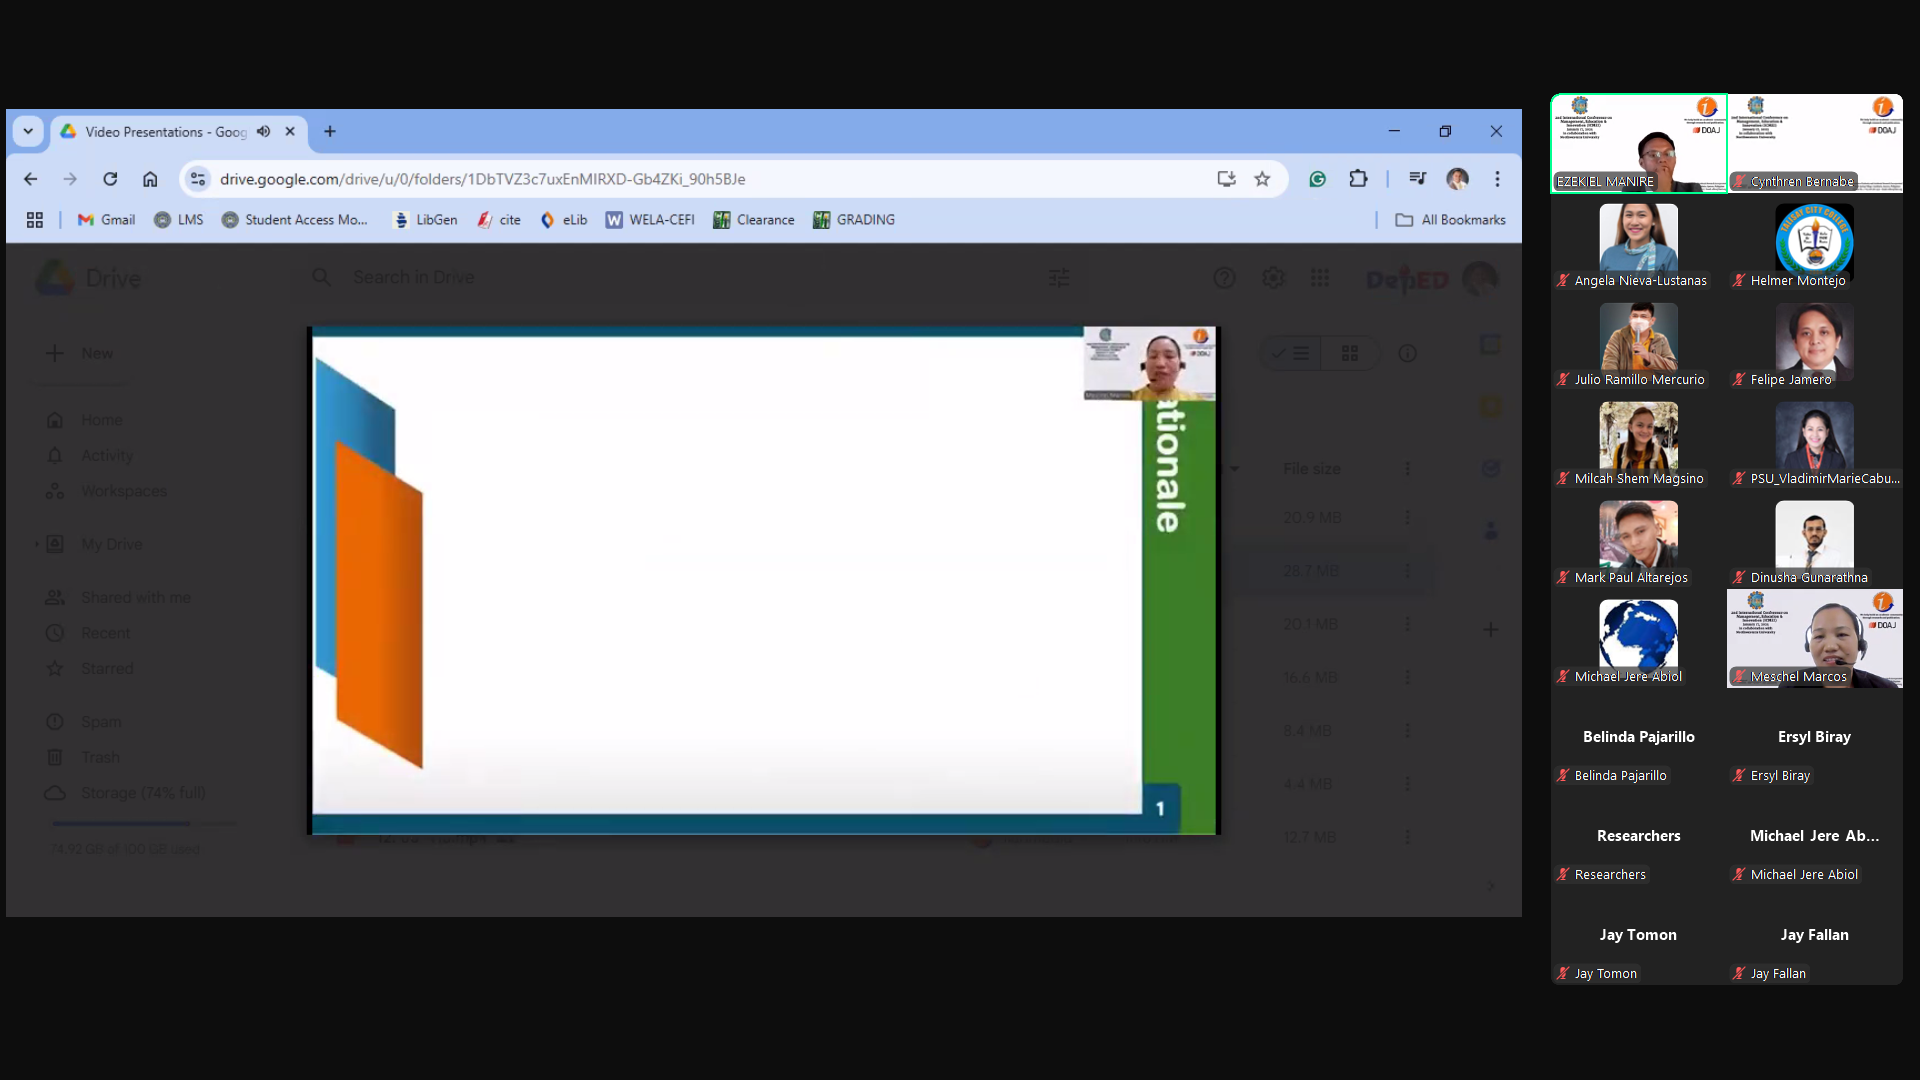
Task: Open a new browser tab
Action: point(330,131)
